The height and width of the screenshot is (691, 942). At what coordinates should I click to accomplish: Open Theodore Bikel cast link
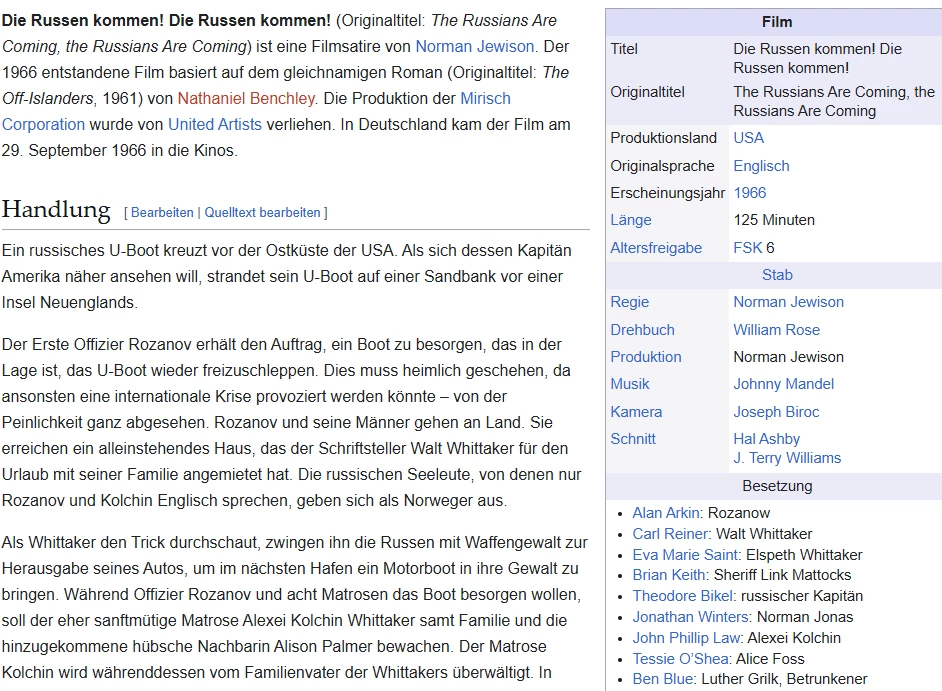click(683, 597)
